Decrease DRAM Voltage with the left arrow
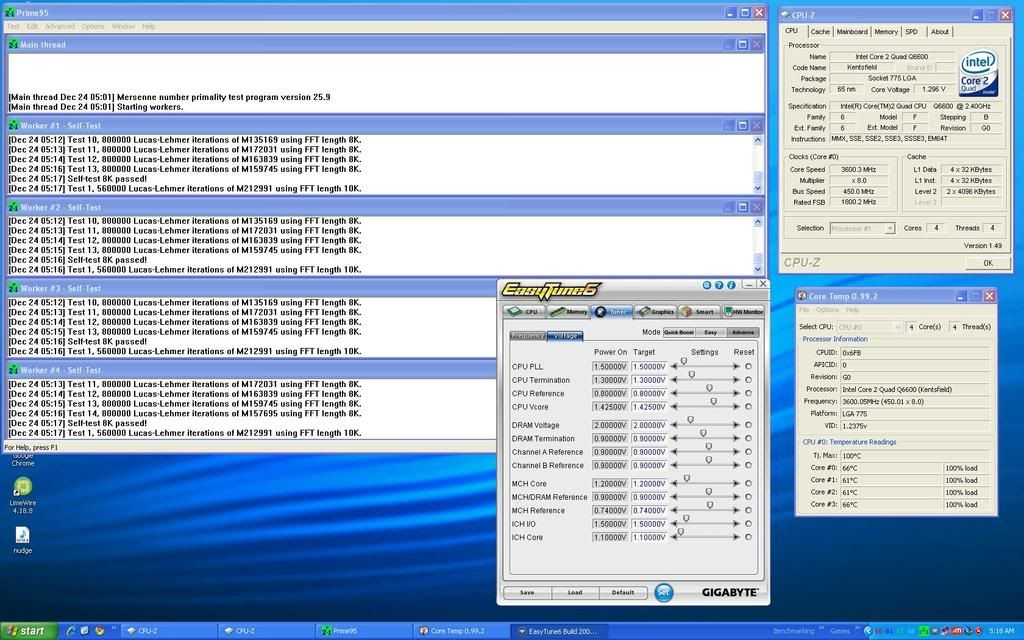 (x=674, y=425)
